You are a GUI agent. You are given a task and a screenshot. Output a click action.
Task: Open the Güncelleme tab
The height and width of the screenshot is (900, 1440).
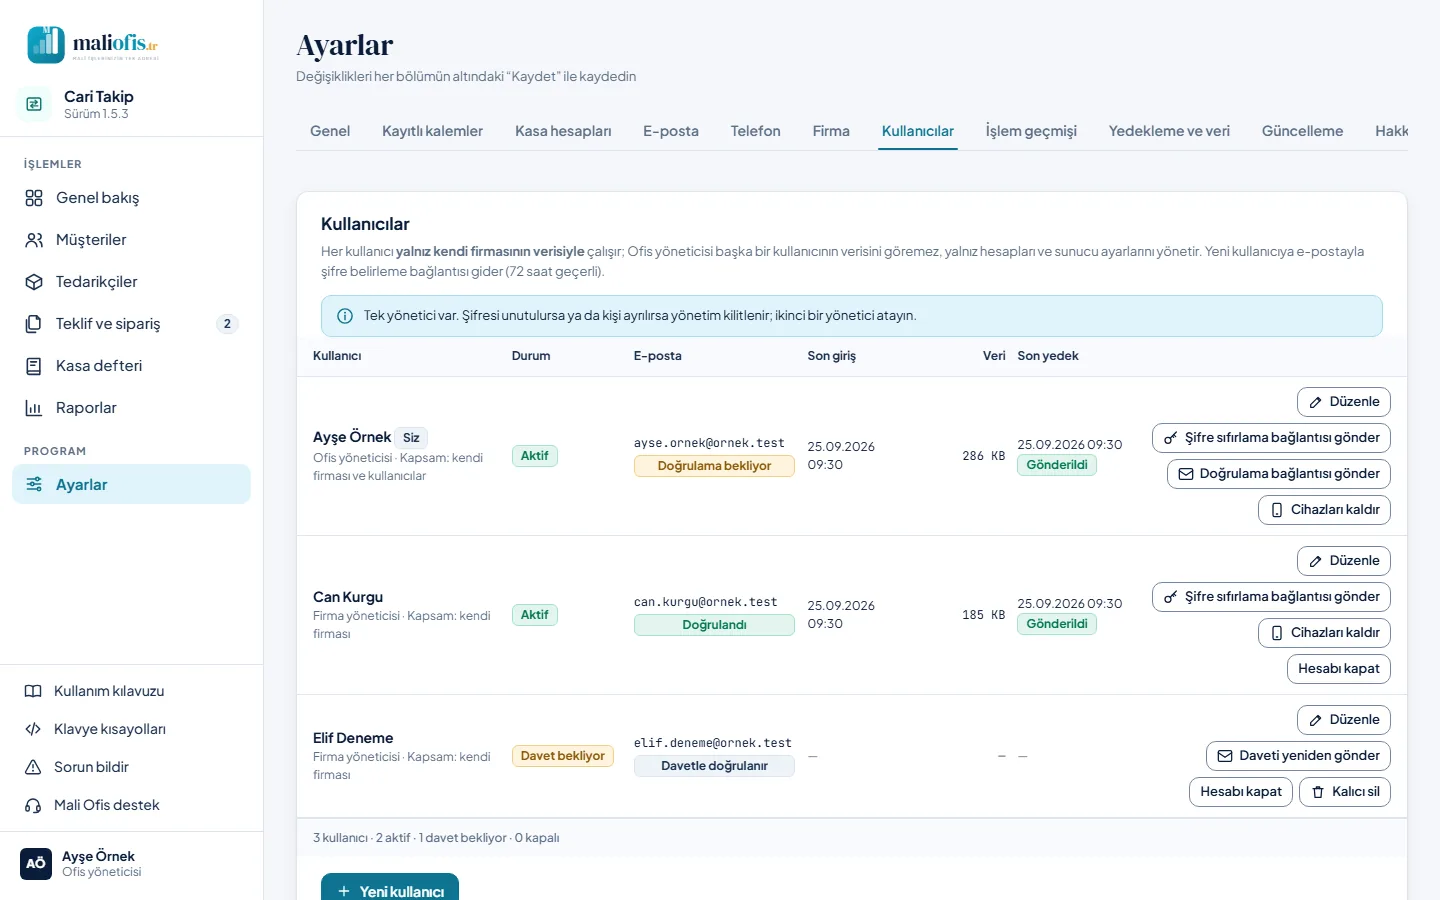click(x=1302, y=131)
